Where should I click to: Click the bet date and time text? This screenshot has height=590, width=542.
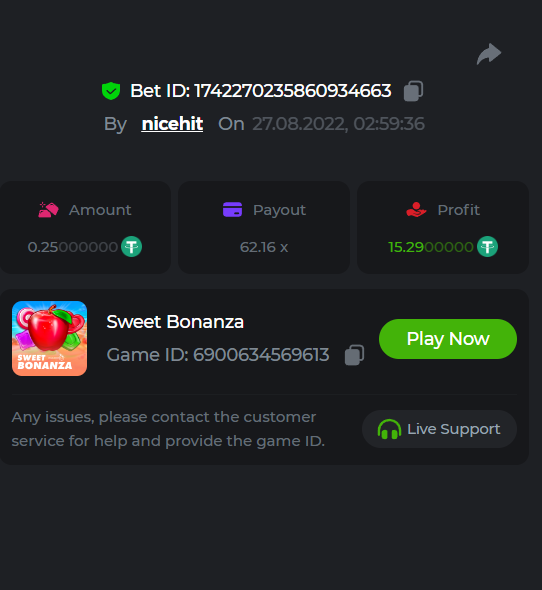(338, 124)
